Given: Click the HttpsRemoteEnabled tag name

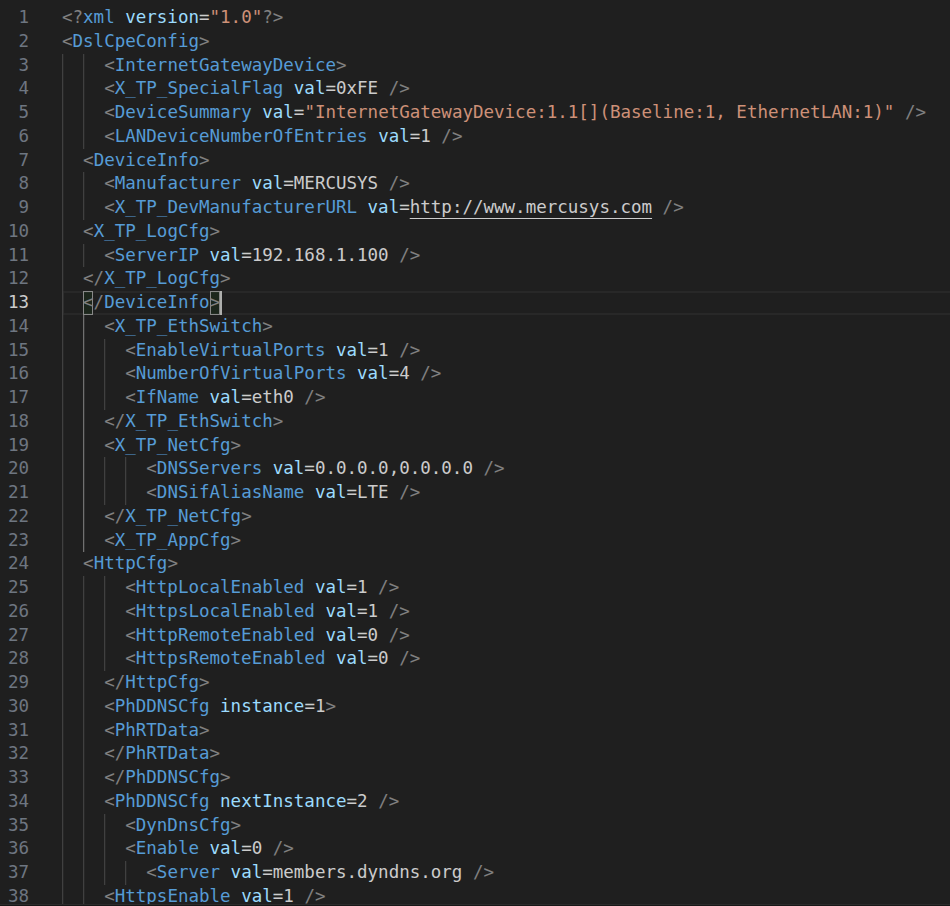Looking at the screenshot, I should 229,658.
